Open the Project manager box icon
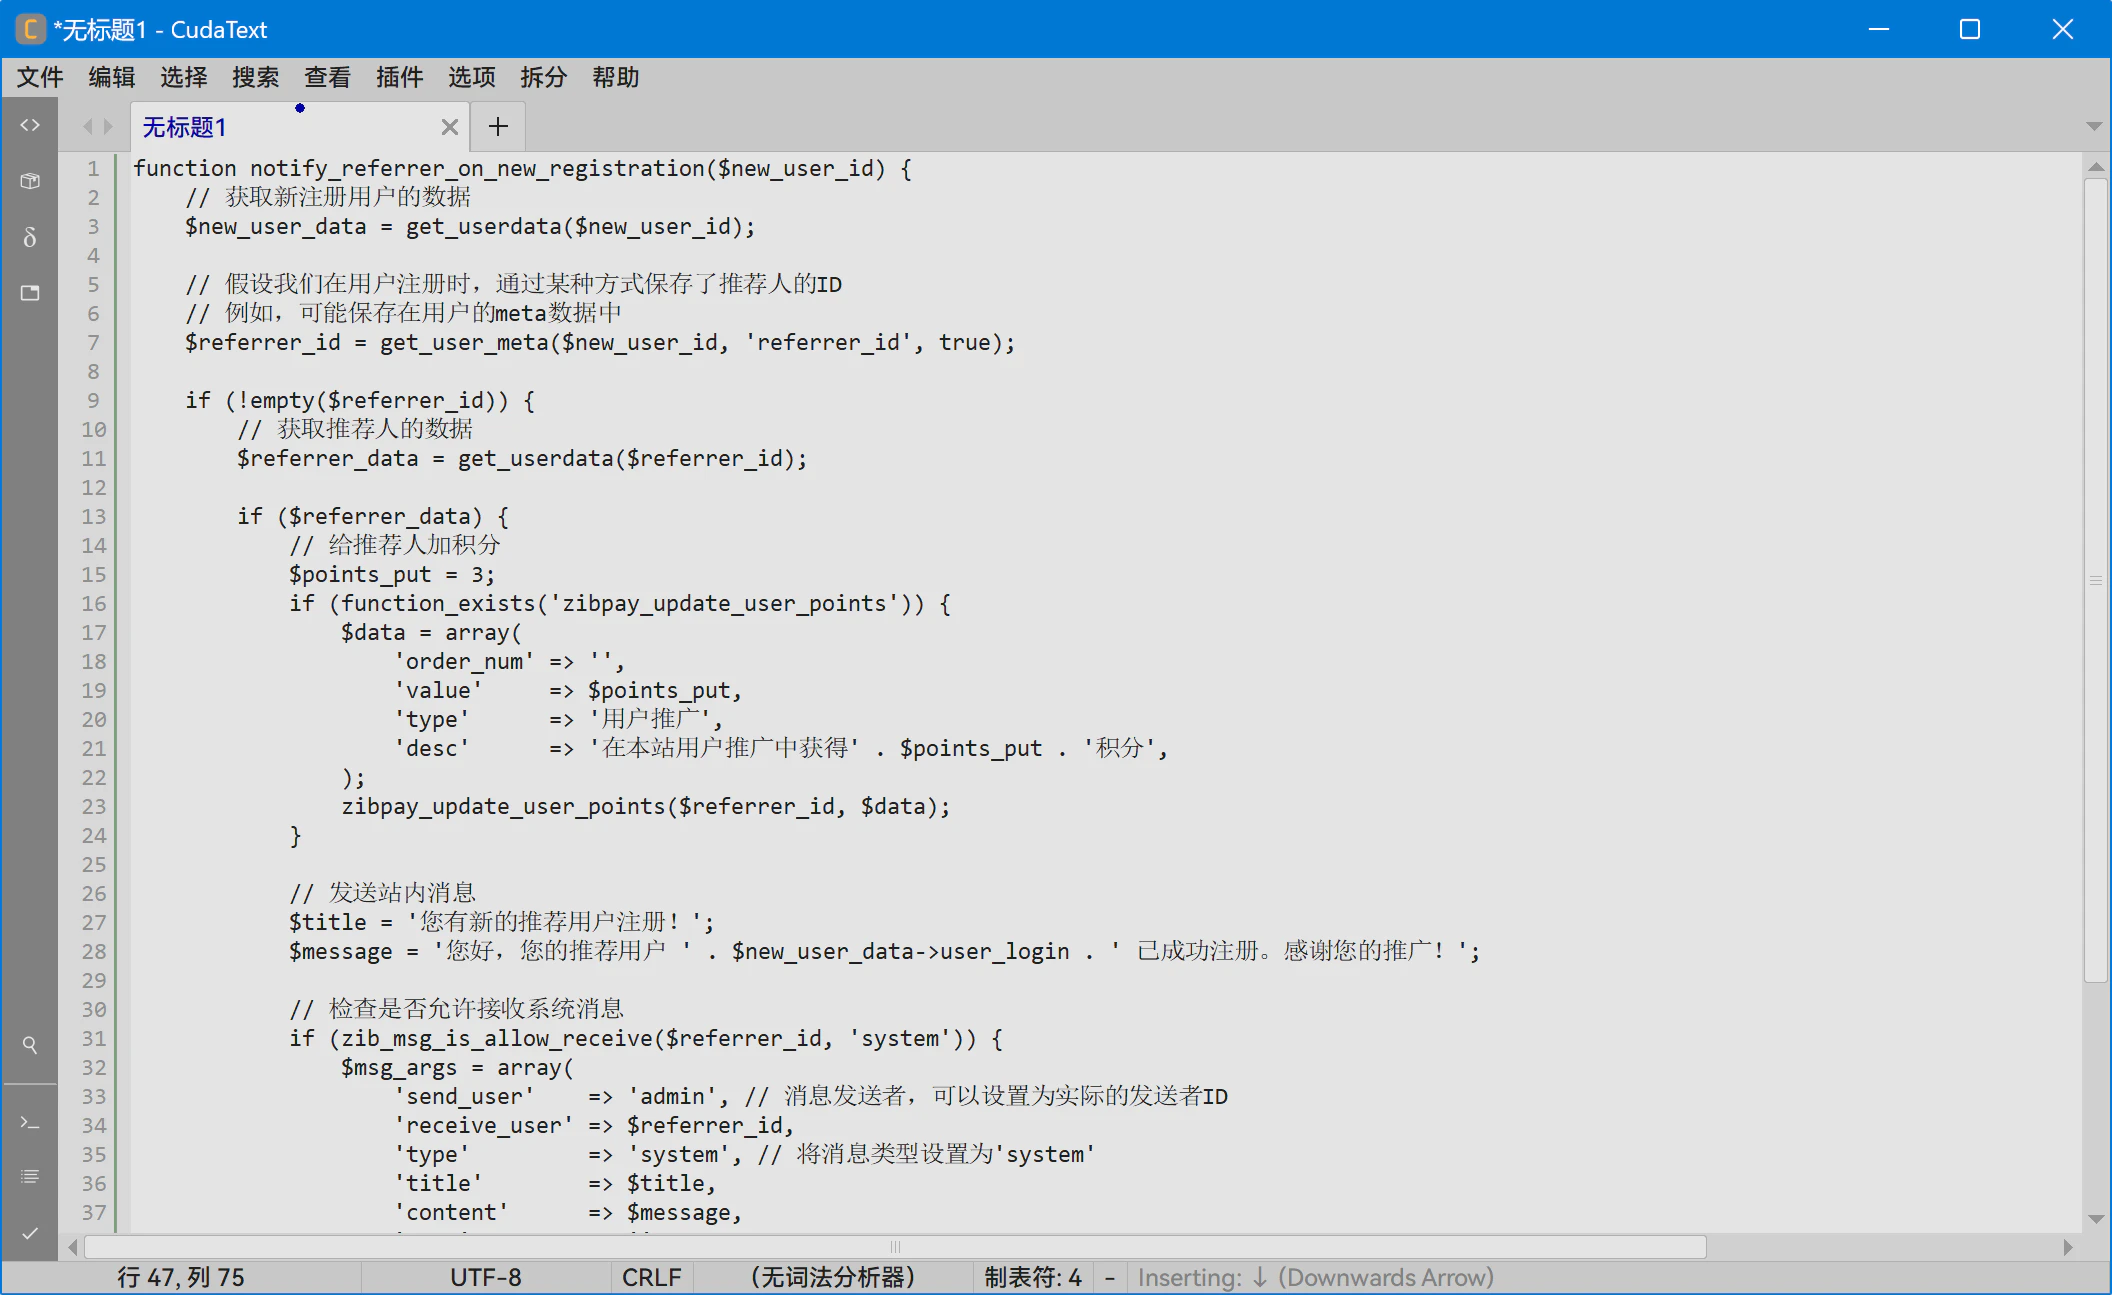Viewport: 2112px width, 1295px height. pyautogui.click(x=30, y=181)
